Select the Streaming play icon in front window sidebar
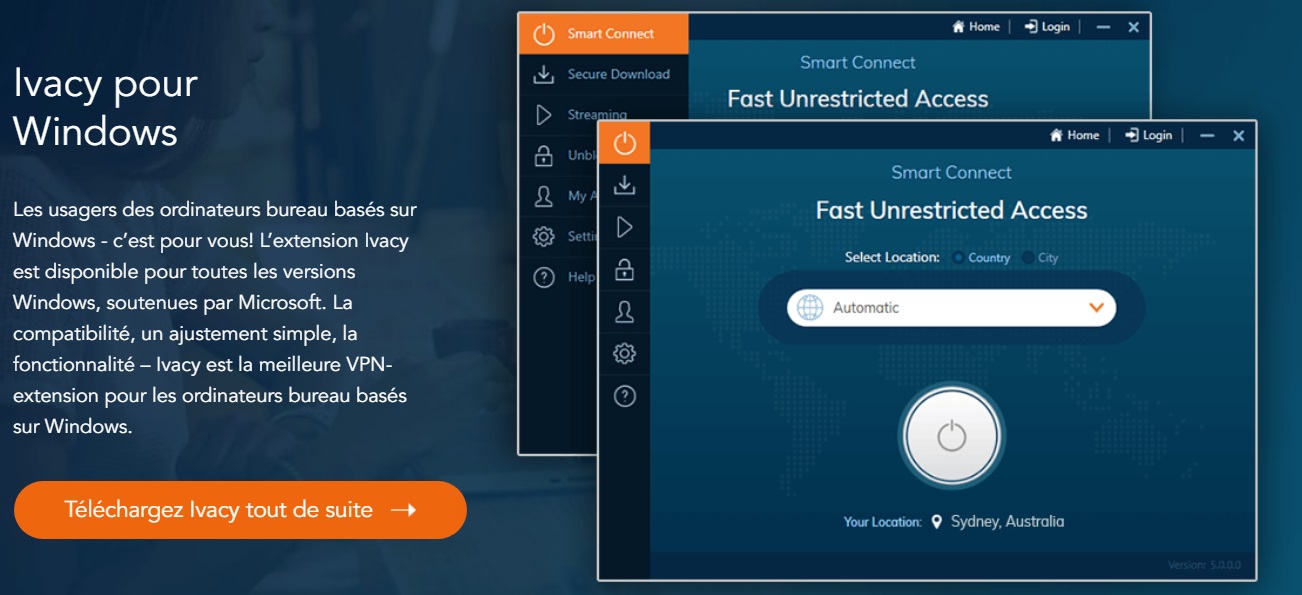 click(x=625, y=227)
